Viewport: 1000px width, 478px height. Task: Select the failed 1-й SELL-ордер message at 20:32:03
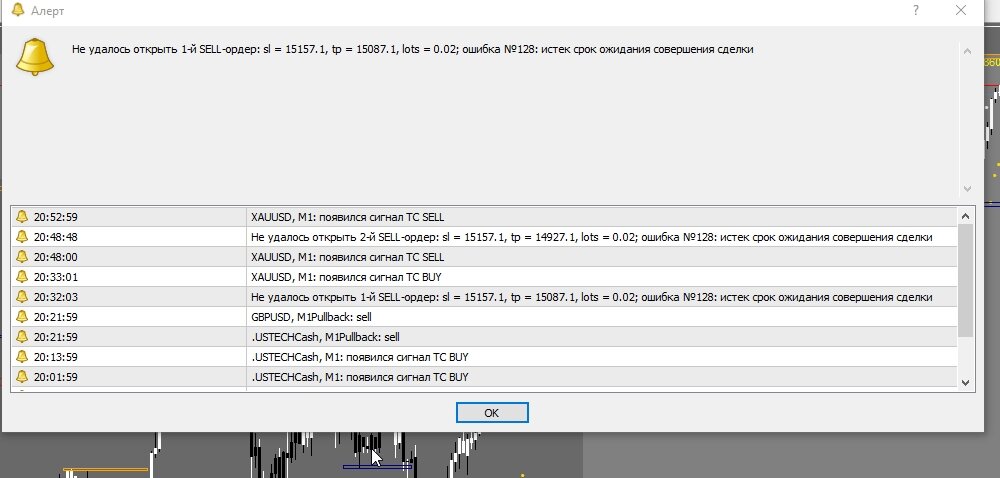coord(592,297)
